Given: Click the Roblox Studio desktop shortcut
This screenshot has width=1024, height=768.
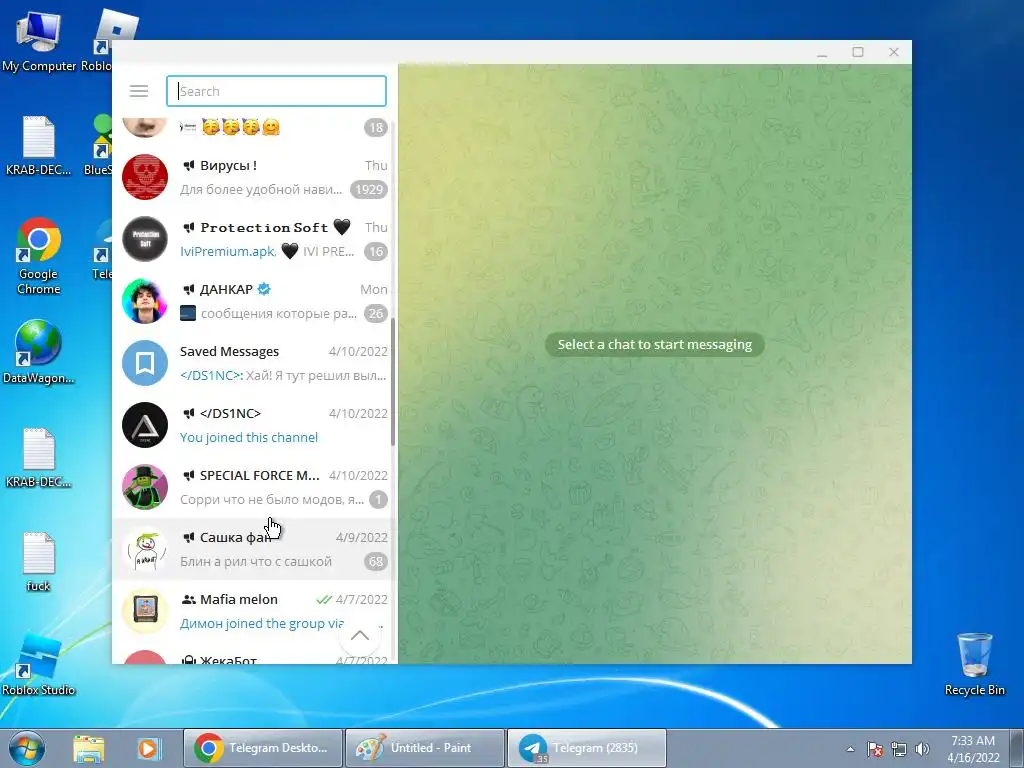Looking at the screenshot, I should 39,665.
